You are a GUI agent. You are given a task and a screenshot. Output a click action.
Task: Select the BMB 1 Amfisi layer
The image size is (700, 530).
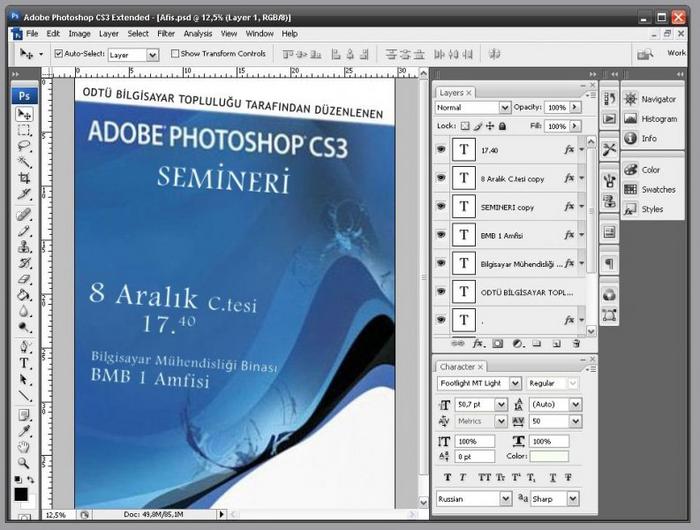[515, 235]
